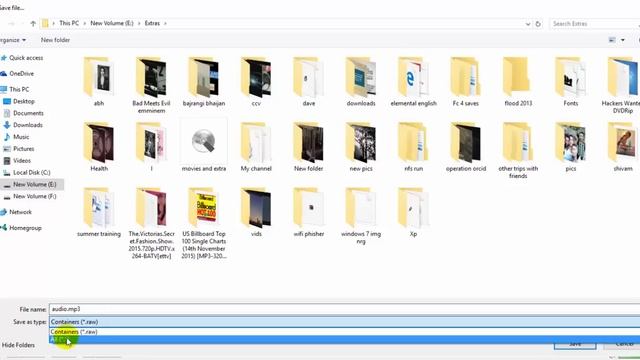
Task: Focus the Search Extras box
Action: coord(594,24)
